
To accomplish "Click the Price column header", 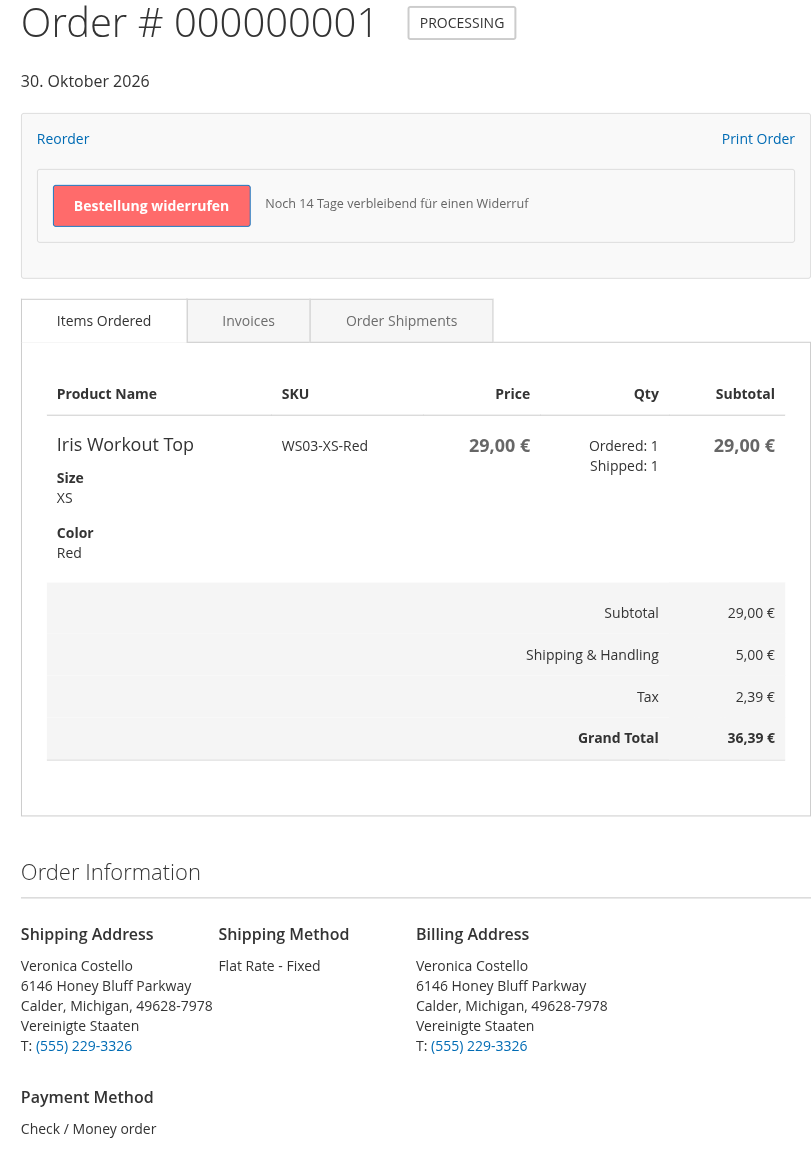I will [512, 394].
